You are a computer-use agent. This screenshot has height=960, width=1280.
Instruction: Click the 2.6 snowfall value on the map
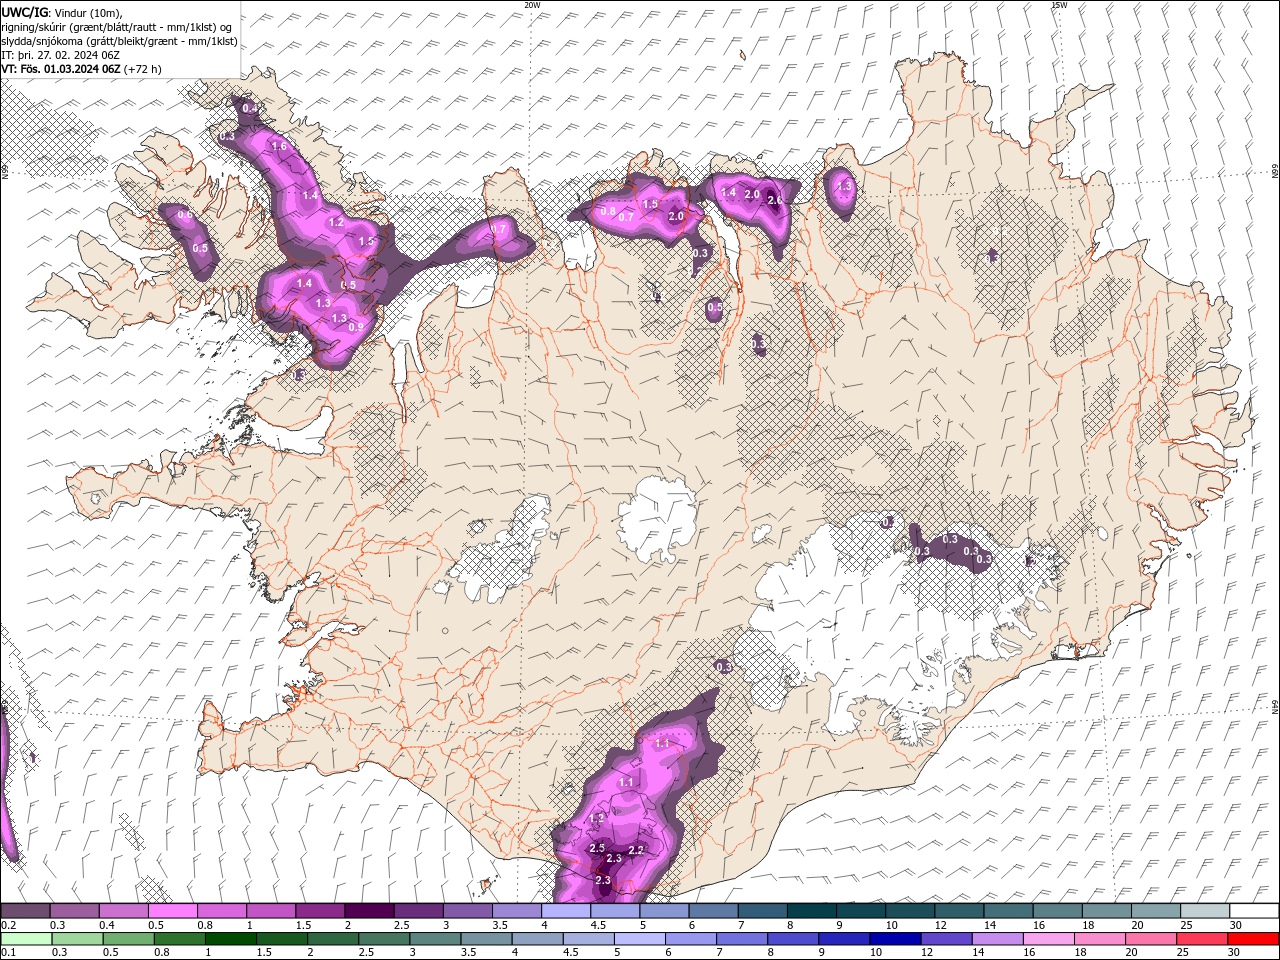click(x=775, y=200)
